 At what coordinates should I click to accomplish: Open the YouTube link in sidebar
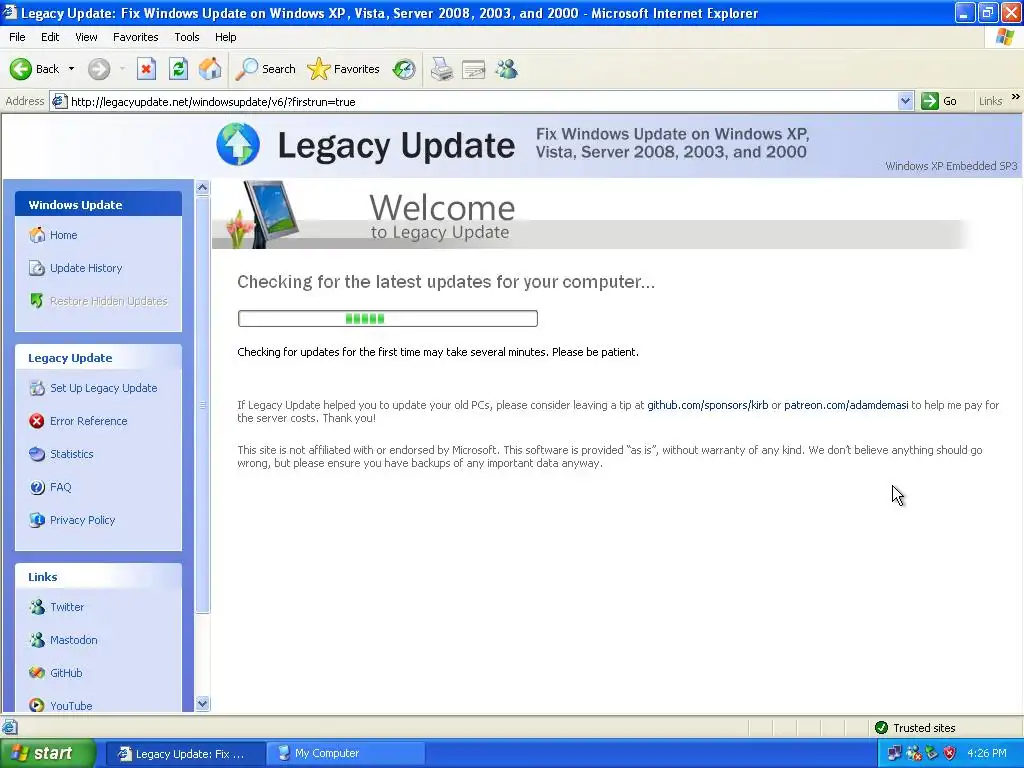point(71,706)
